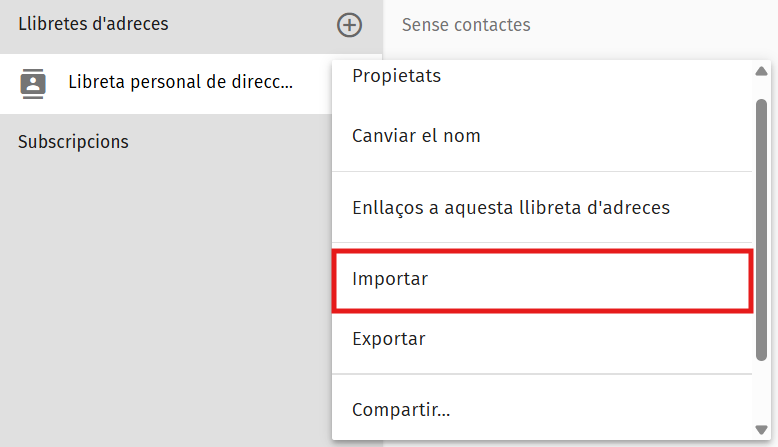Choose Canviar el nom menu entry
The height and width of the screenshot is (447, 778).
[542, 136]
